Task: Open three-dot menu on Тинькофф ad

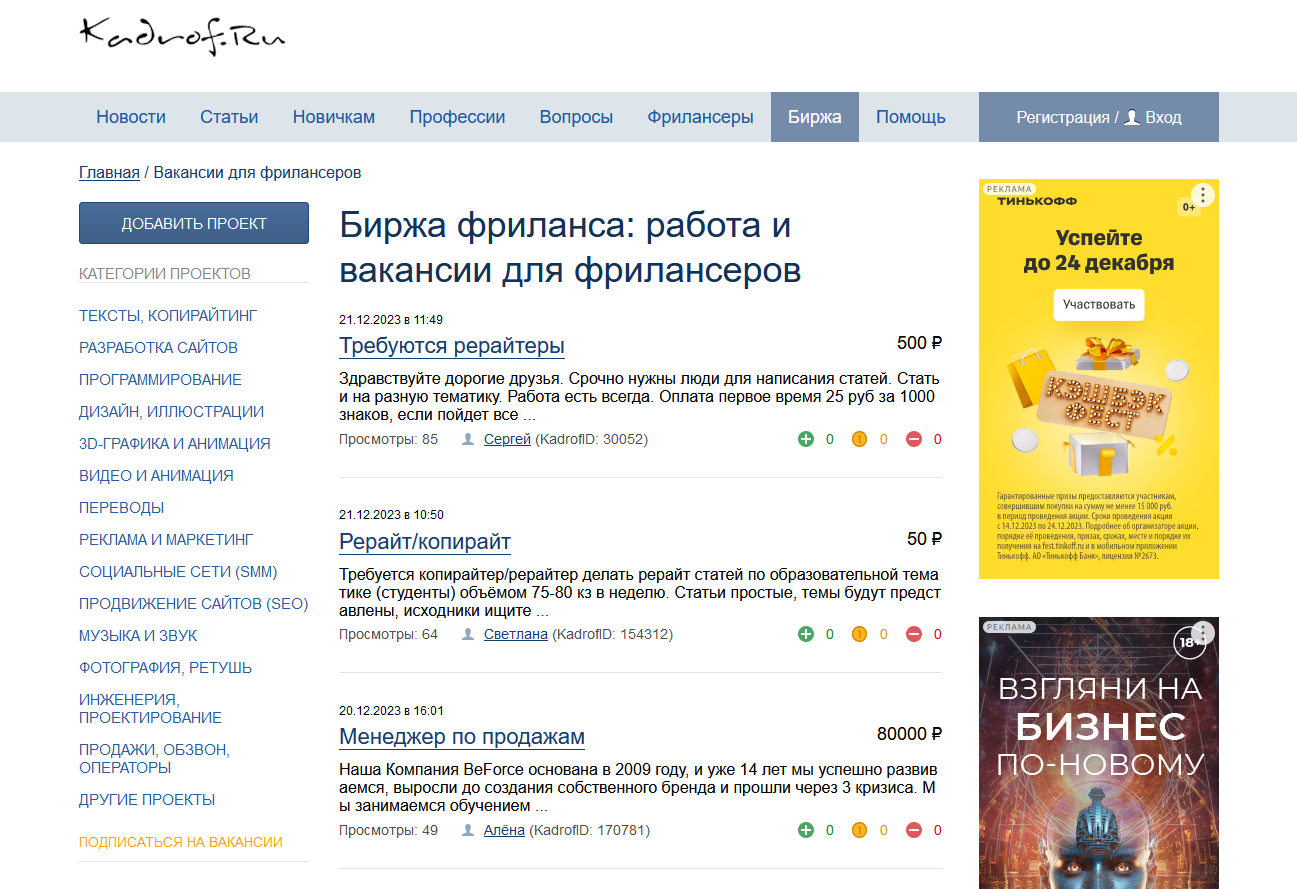Action: 1203,194
